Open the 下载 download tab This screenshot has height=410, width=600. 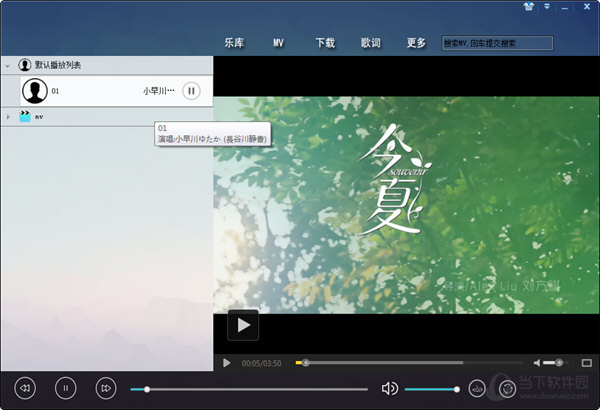click(x=325, y=42)
